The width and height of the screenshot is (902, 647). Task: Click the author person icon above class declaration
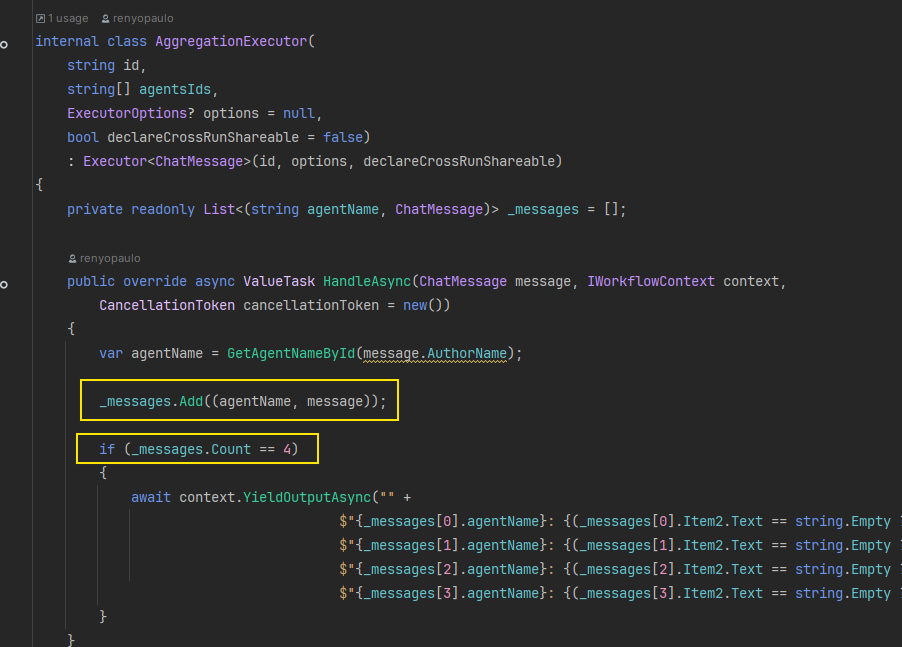107,18
